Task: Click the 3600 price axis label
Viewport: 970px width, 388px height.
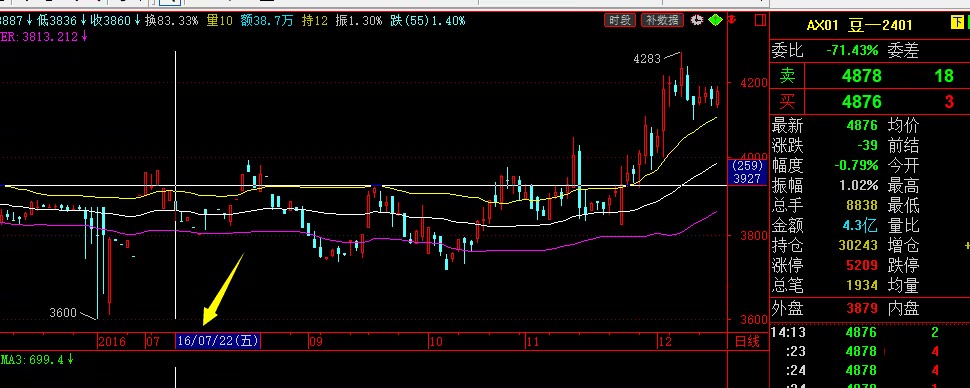Action: click(753, 319)
